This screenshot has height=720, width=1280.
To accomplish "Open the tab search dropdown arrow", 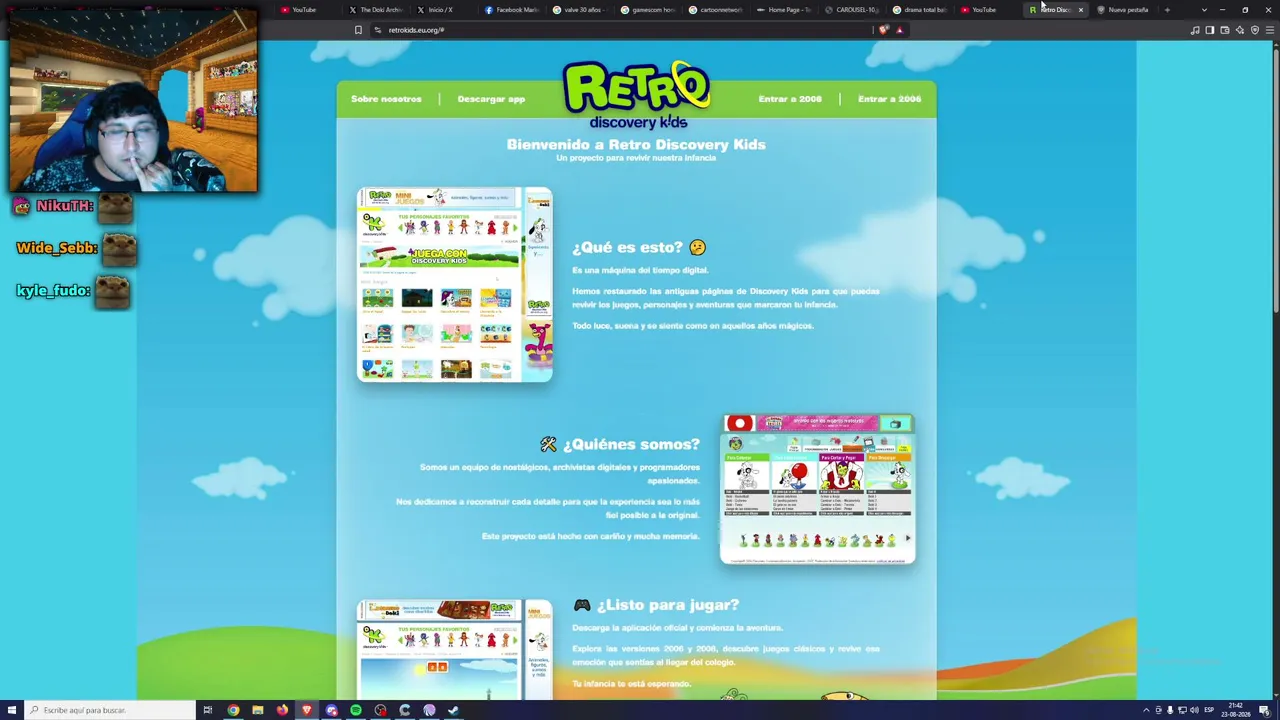I will [1204, 10].
